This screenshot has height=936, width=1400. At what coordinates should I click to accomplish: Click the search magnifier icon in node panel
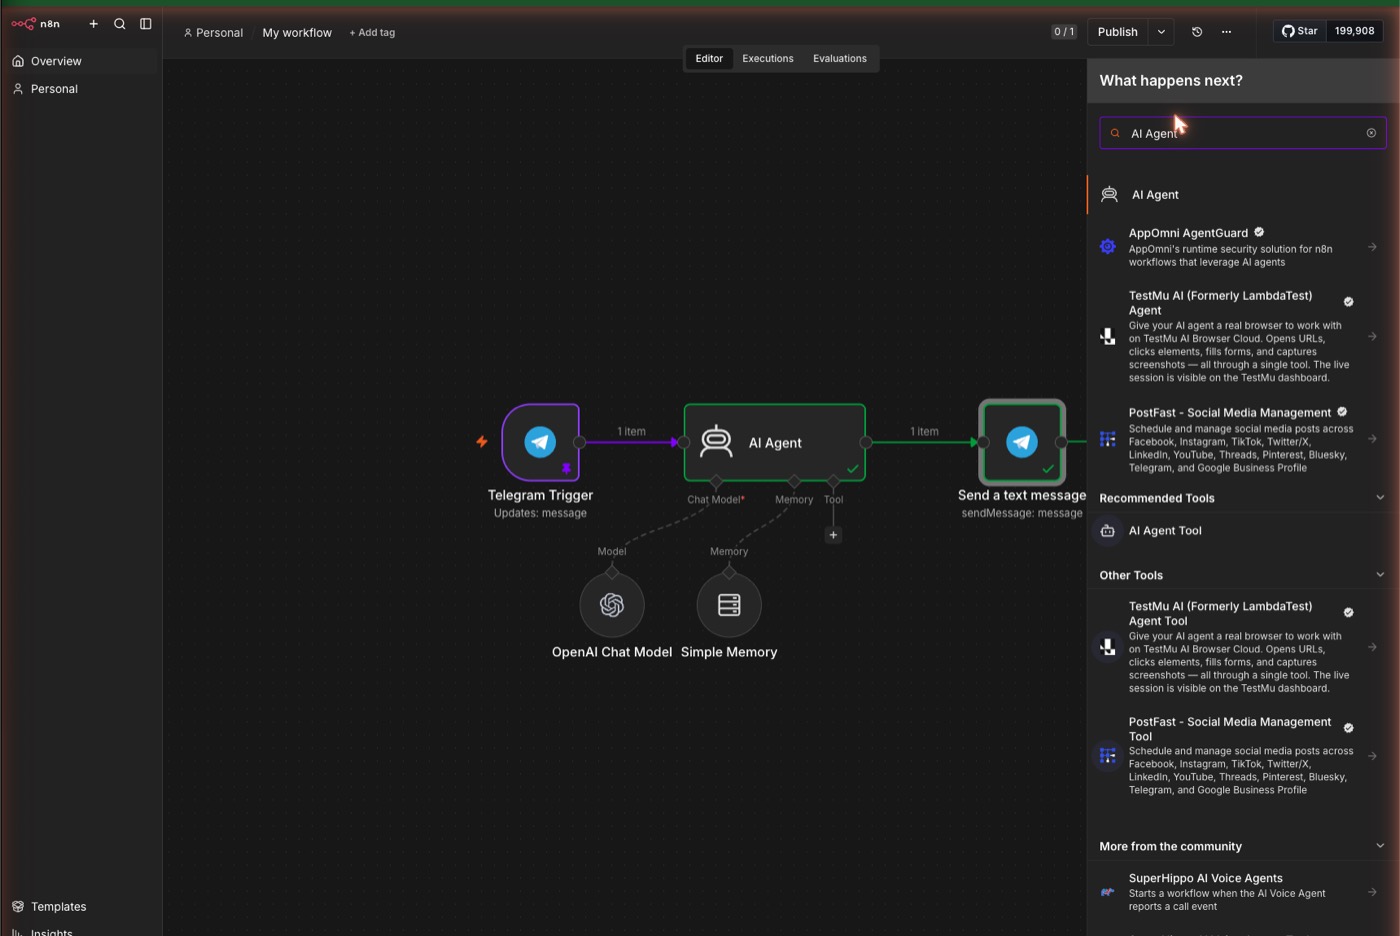1115,133
